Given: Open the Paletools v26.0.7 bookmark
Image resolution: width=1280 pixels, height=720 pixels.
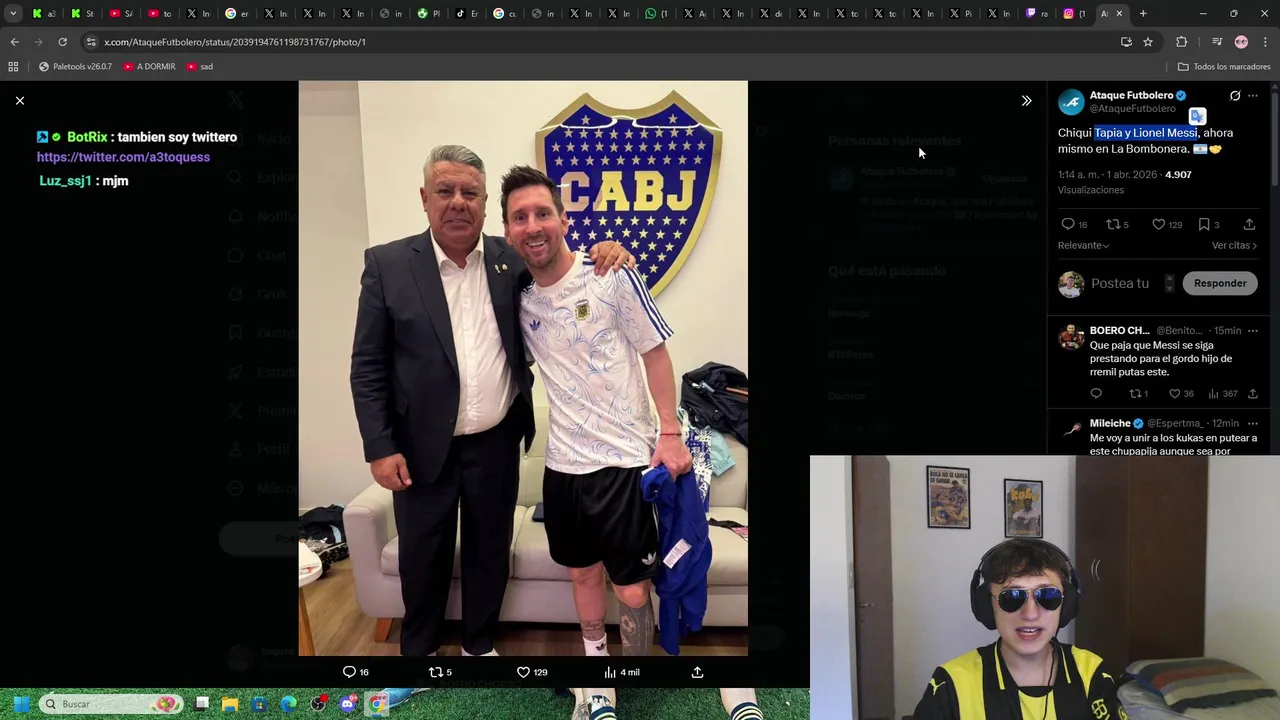Looking at the screenshot, I should (x=75, y=67).
